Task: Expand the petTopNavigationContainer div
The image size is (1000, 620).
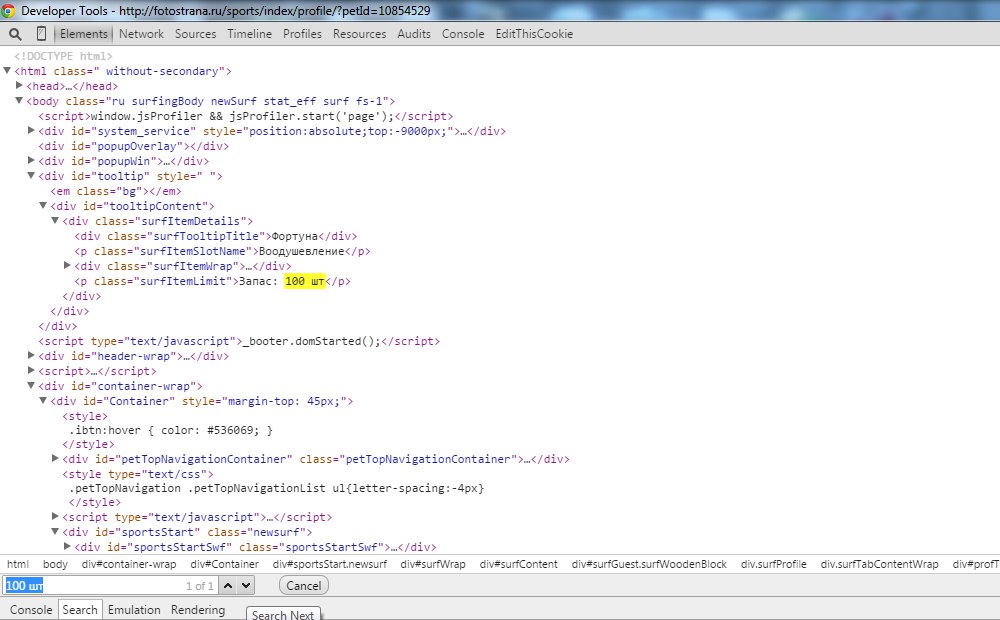Action: click(x=55, y=459)
